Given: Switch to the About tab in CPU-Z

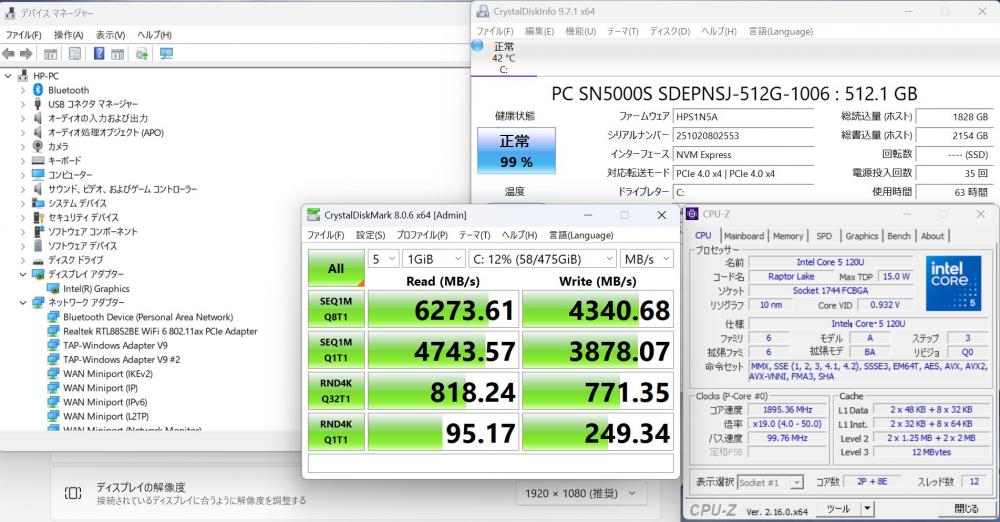Looking at the screenshot, I should 932,235.
